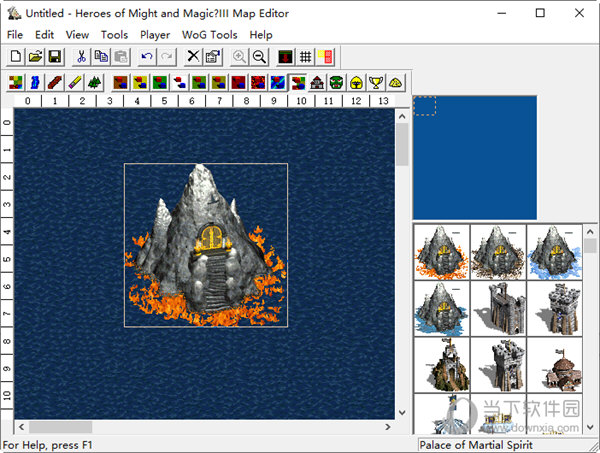The image size is (600, 453).
Task: Toggle the map grid overlay
Action: [x=305, y=57]
